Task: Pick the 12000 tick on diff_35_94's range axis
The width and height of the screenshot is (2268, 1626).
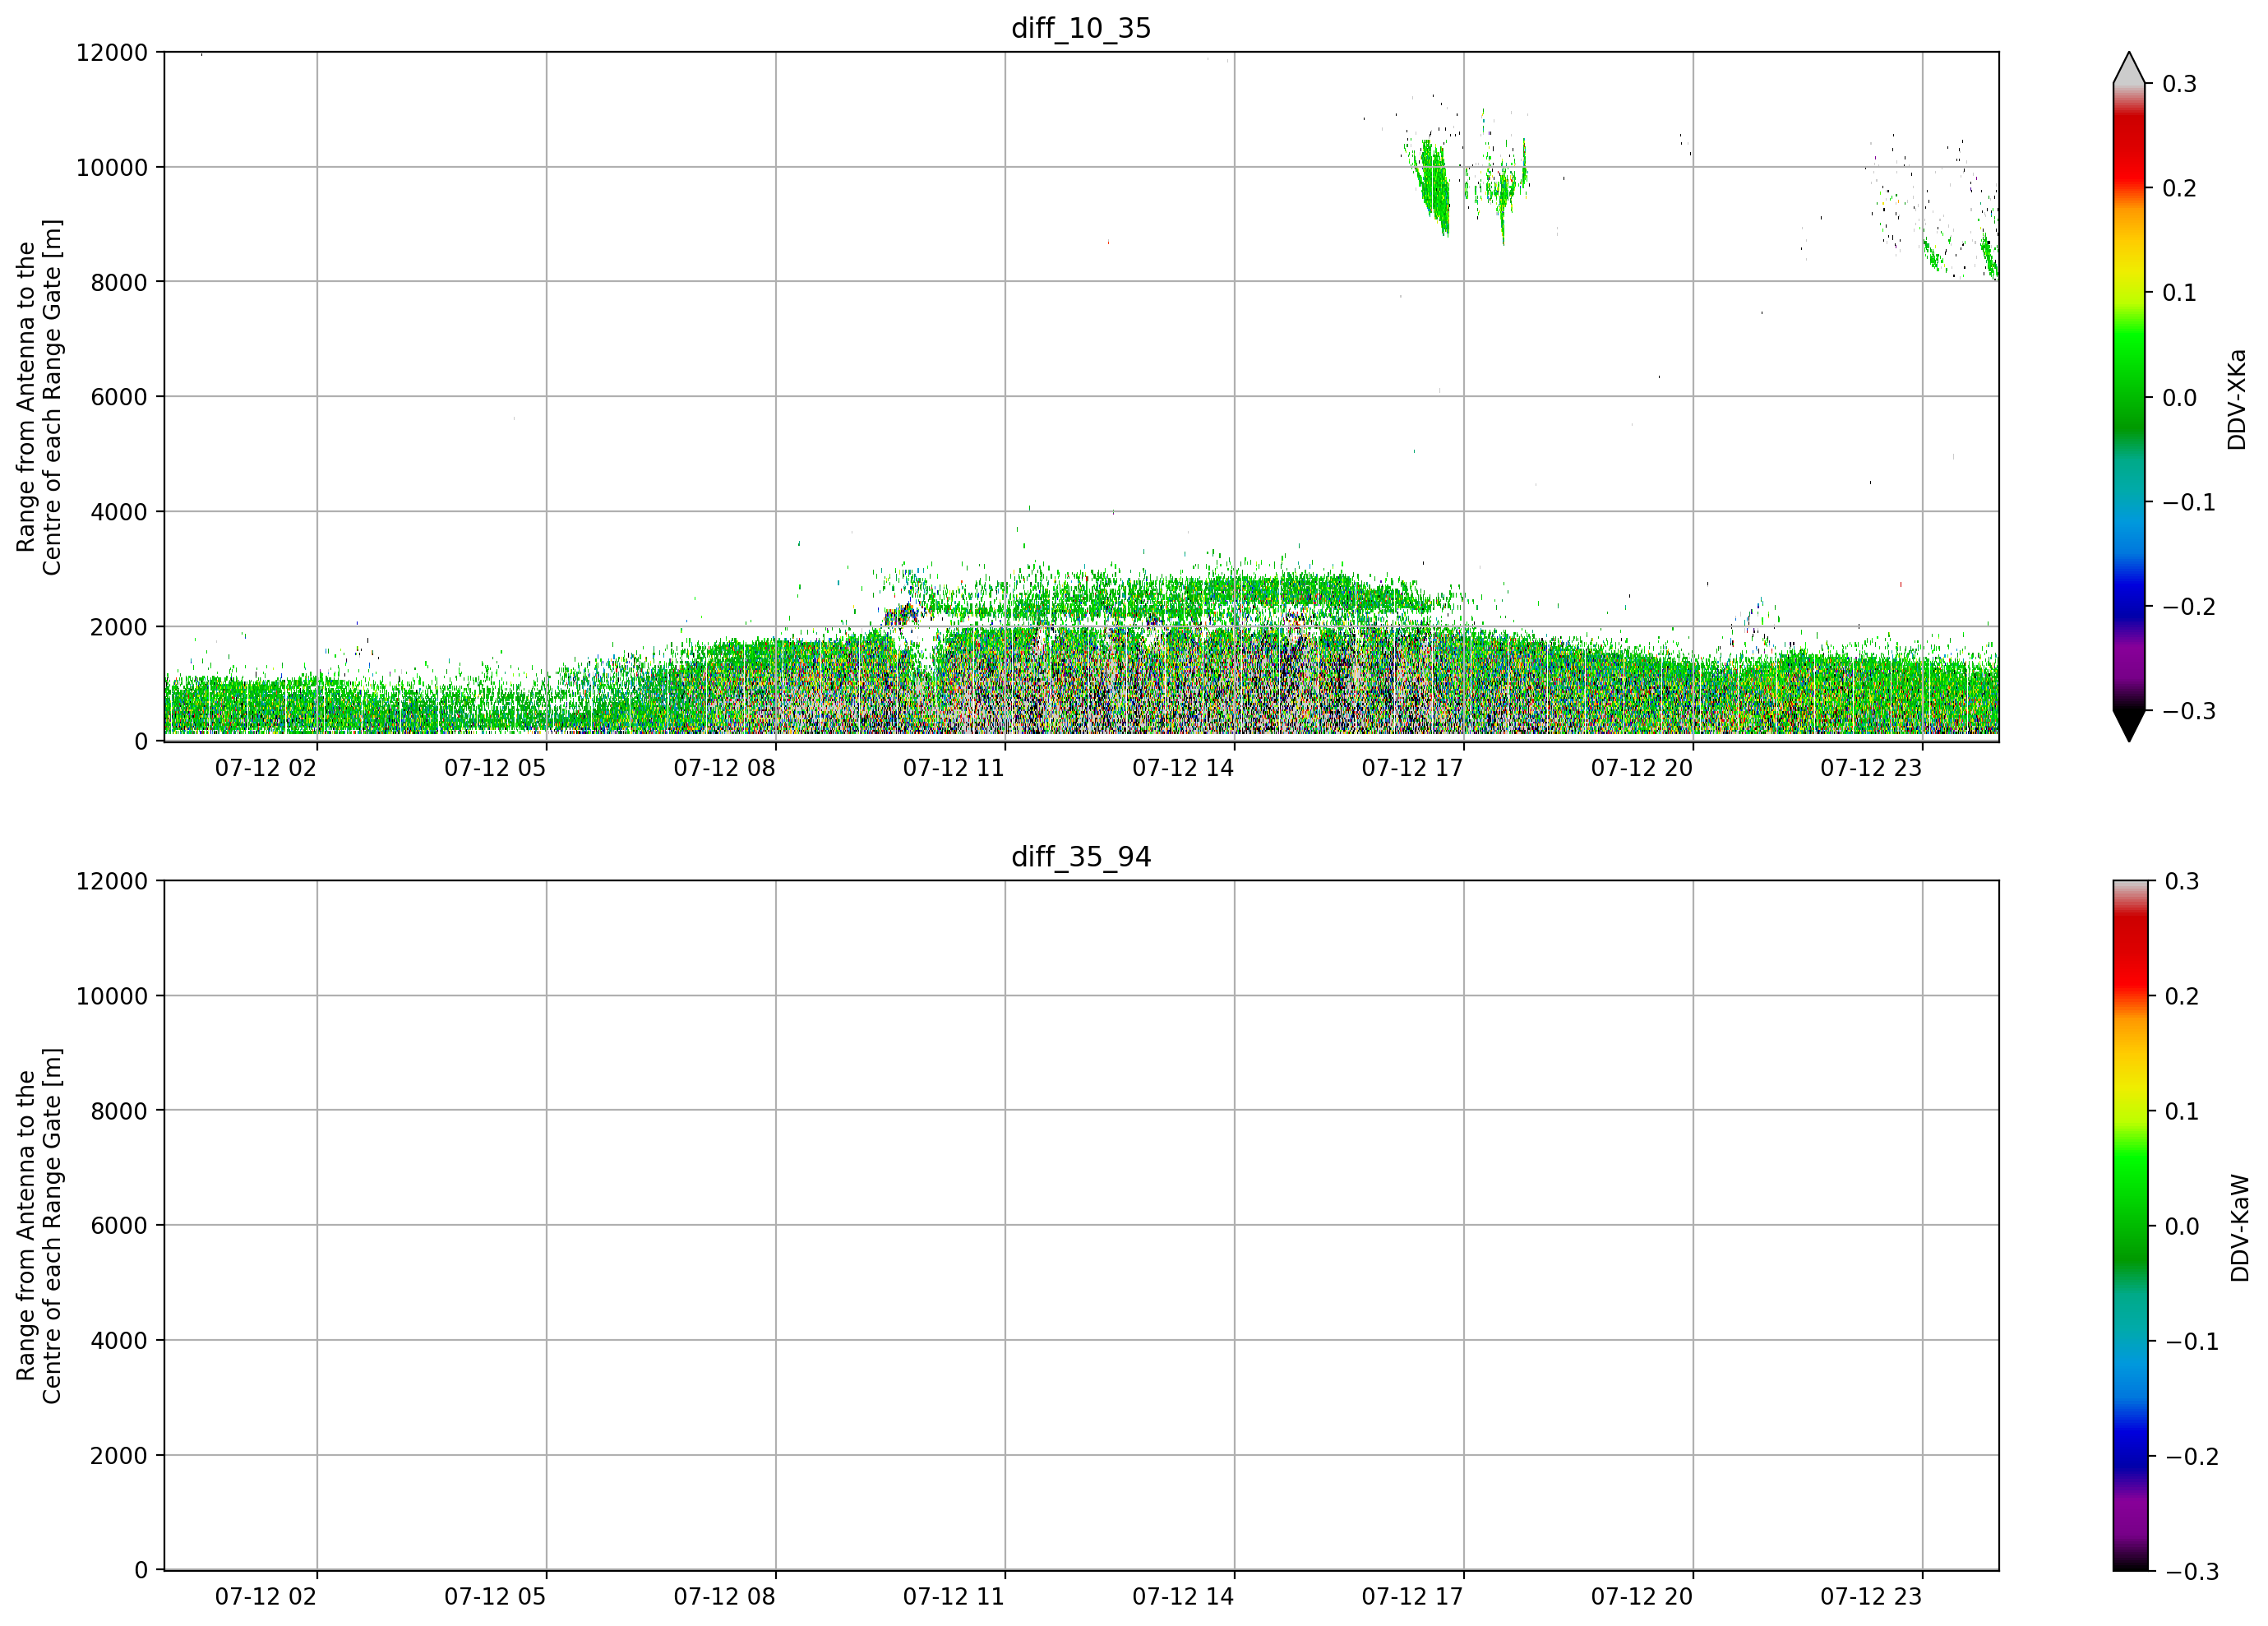Action: pos(112,881)
